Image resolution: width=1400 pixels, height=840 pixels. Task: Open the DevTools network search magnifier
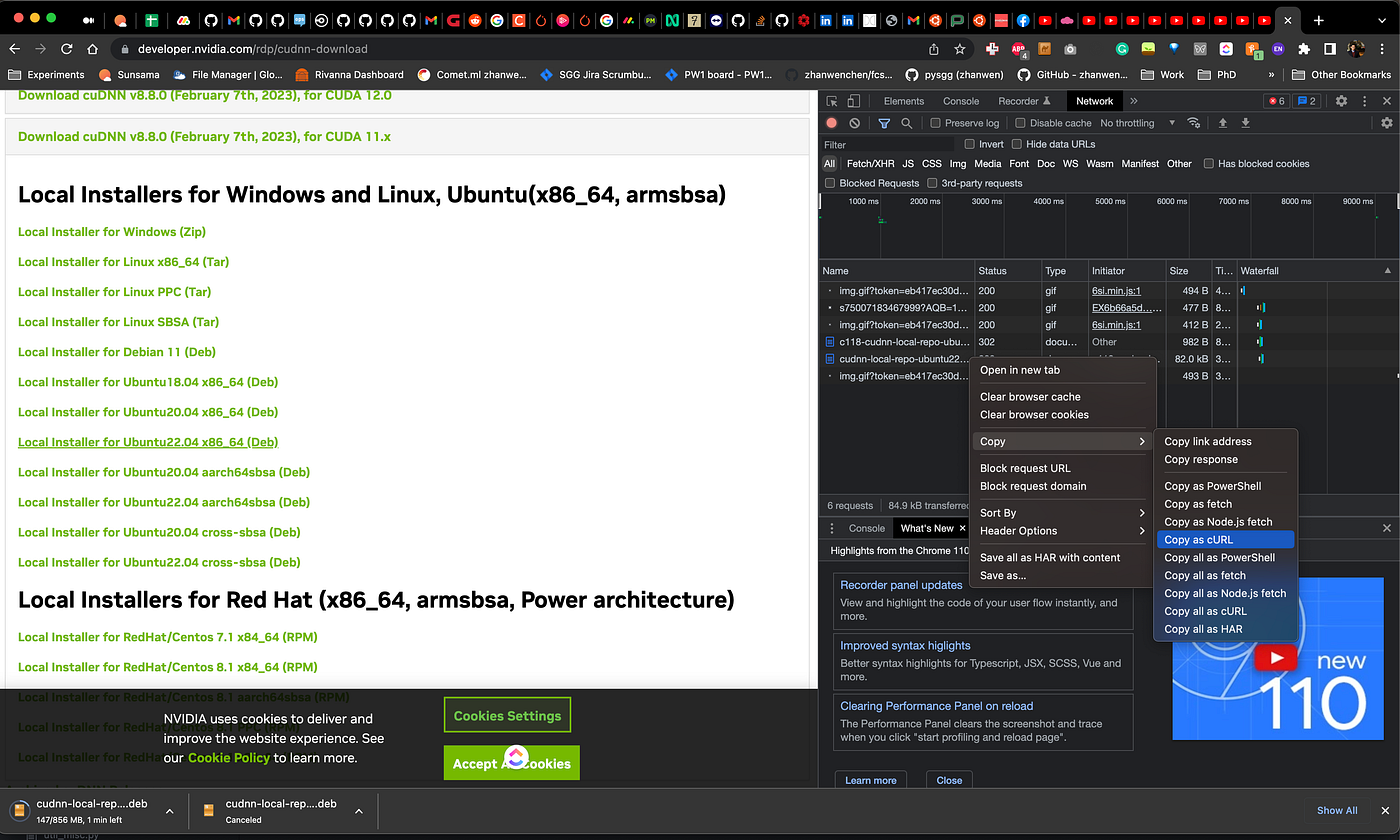click(907, 123)
